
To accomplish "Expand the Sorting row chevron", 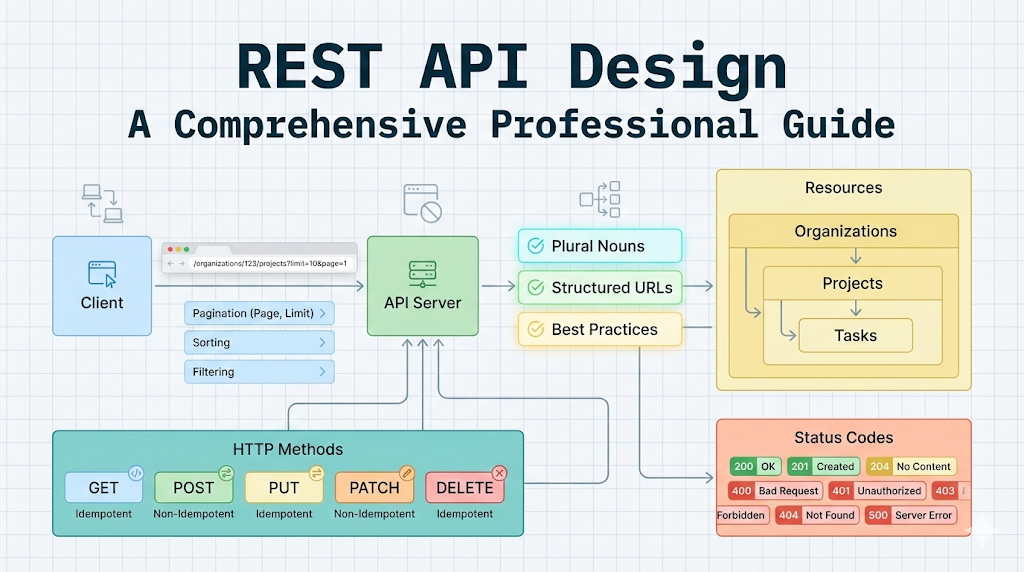I will [322, 343].
